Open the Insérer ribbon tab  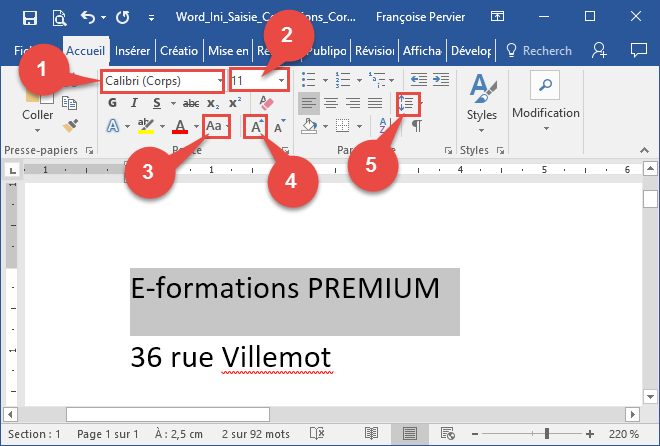[x=133, y=50]
